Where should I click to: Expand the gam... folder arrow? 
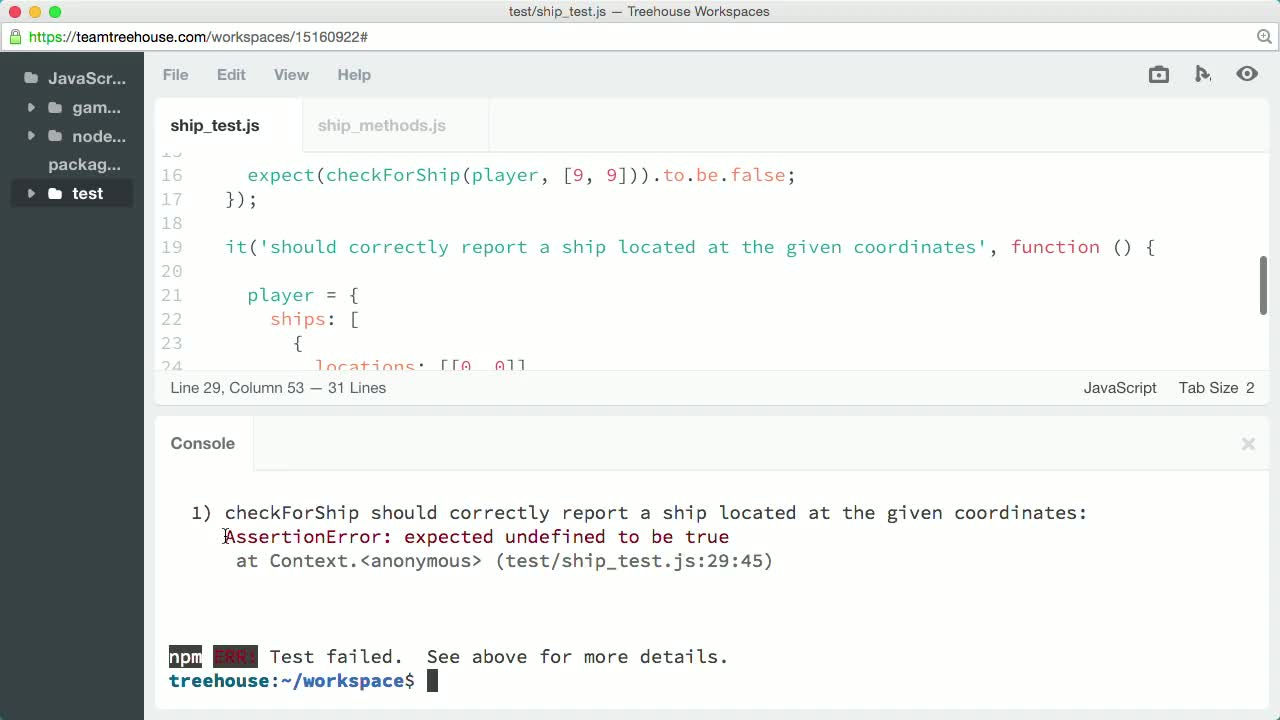coord(31,108)
